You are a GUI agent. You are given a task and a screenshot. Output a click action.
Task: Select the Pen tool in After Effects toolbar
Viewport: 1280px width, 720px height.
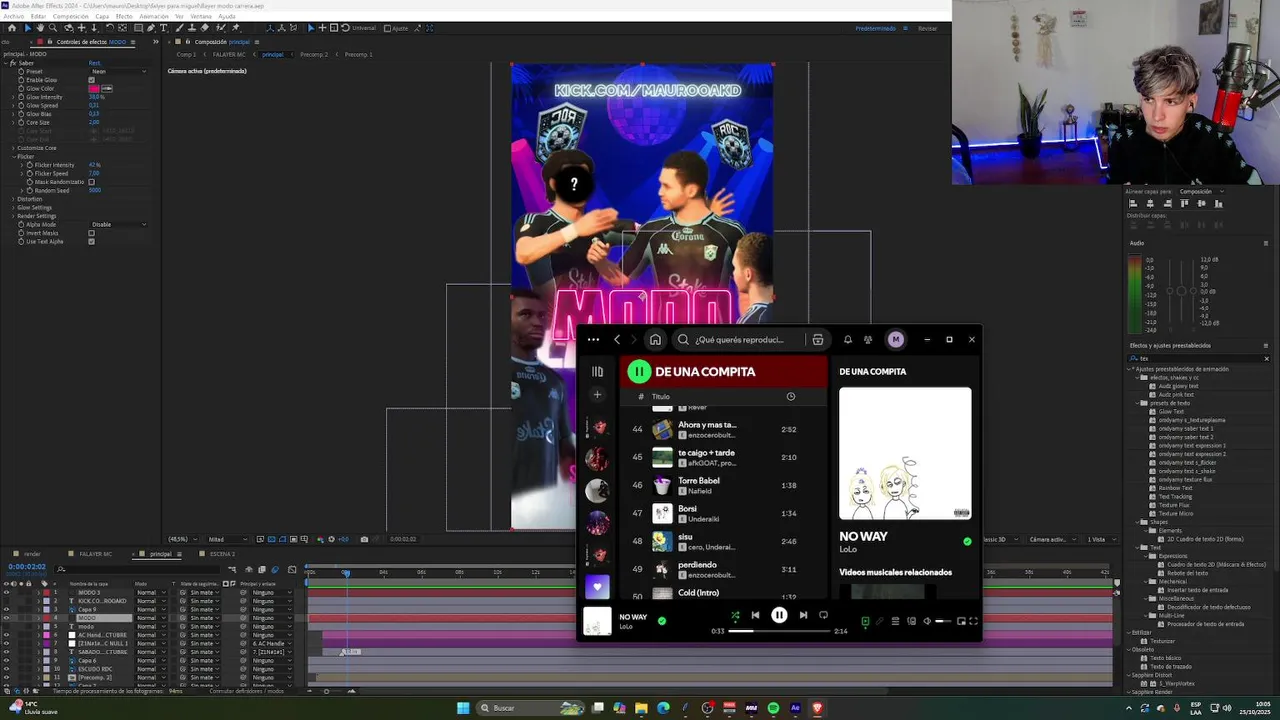click(x=151, y=28)
